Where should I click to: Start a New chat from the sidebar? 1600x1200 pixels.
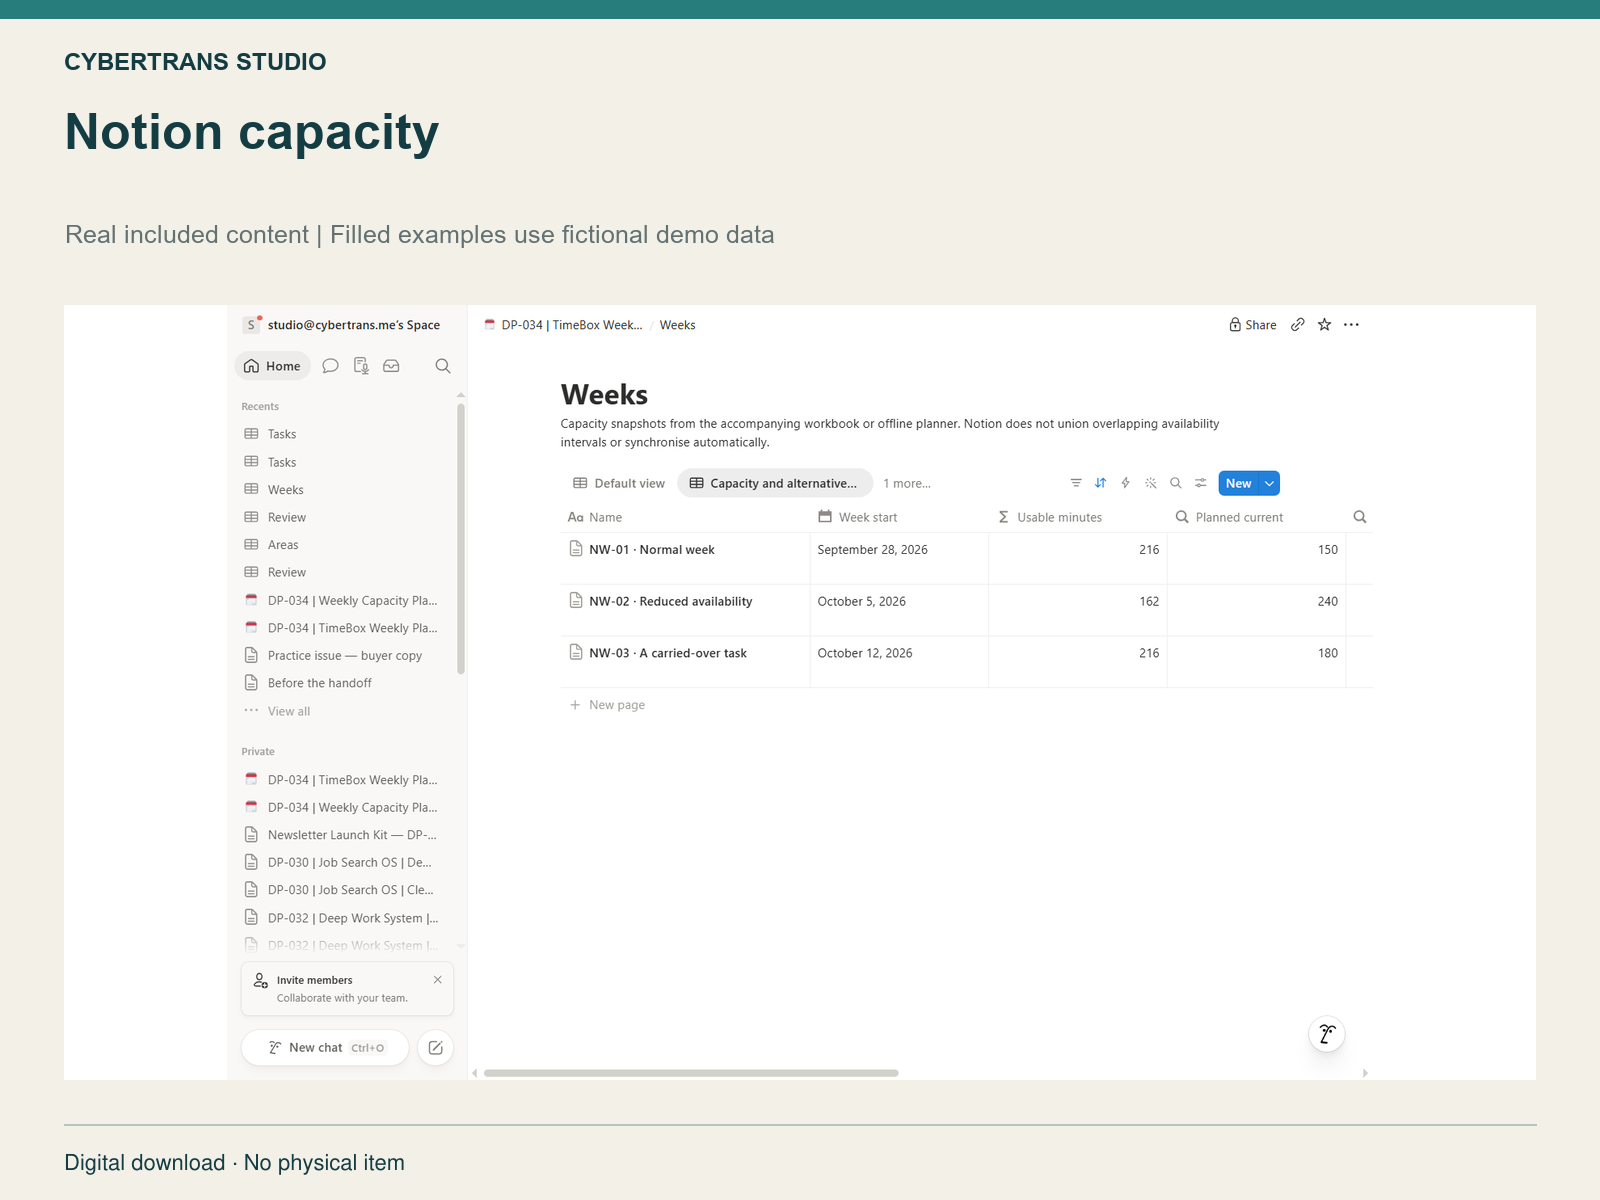(x=325, y=1048)
